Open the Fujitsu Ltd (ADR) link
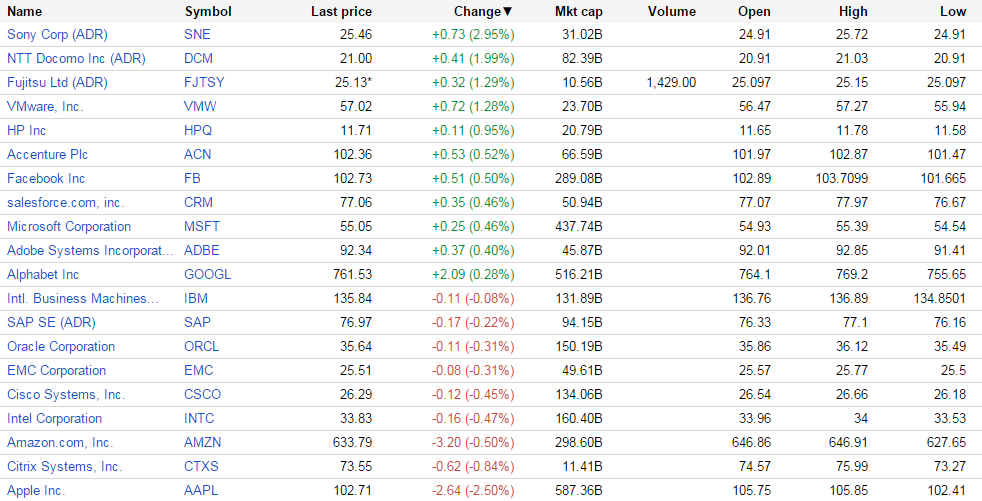Viewport: 982px width, 501px height. pos(57,82)
